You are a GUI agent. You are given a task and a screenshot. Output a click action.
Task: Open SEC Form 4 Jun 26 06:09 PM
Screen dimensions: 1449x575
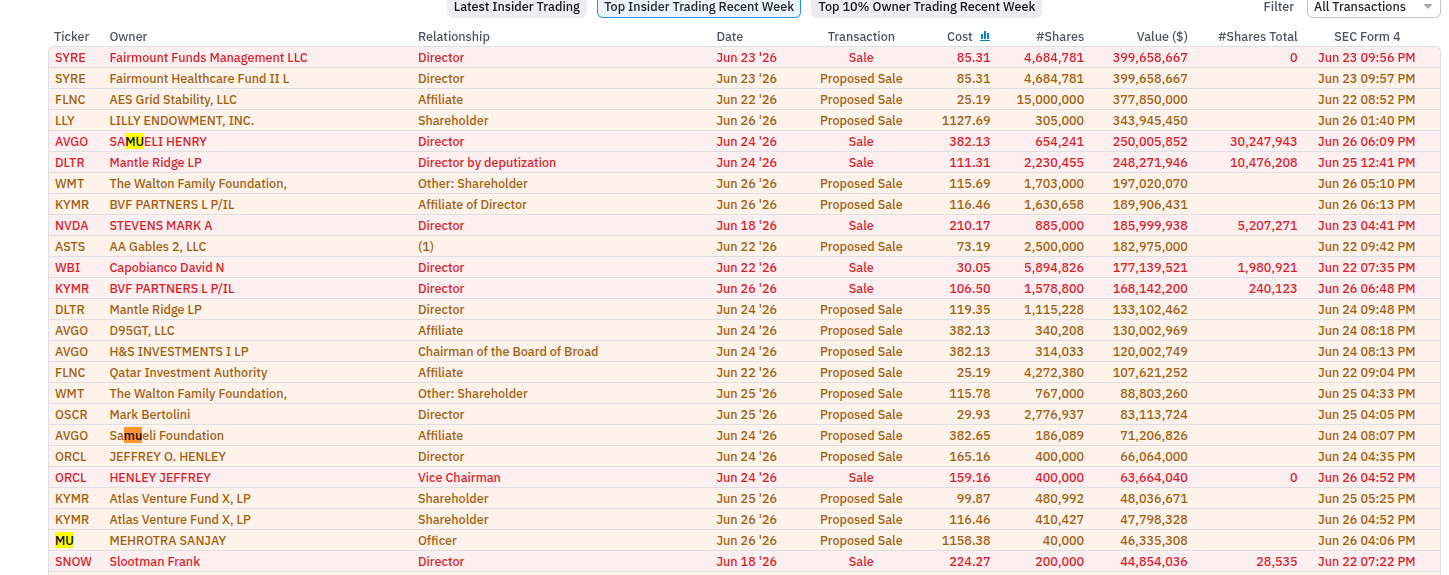(1366, 141)
